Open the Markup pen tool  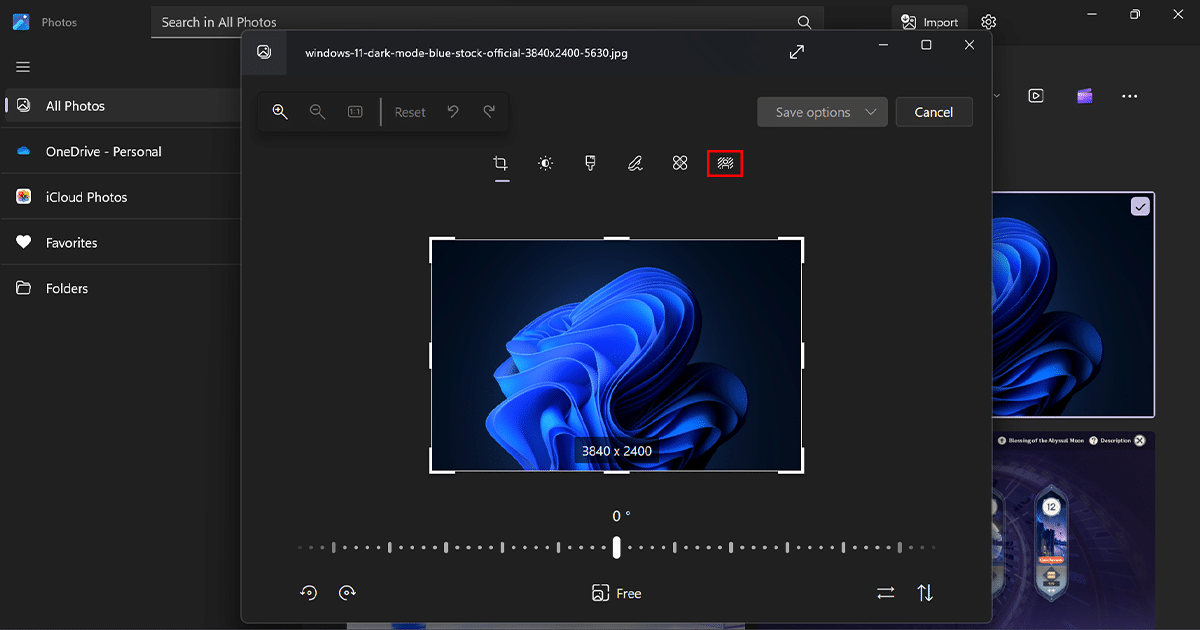pyautogui.click(x=635, y=163)
